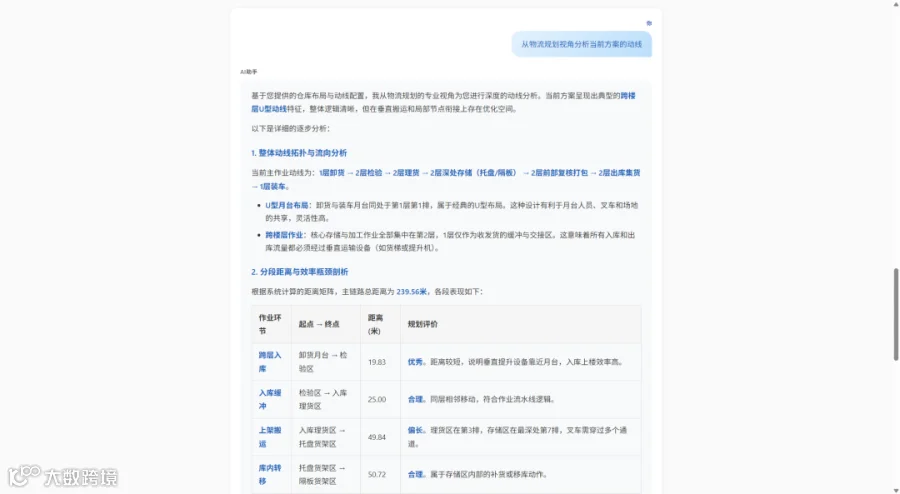Screen dimensions: 900x494
Task: Click the distance value '50.72'
Action: tap(377, 474)
